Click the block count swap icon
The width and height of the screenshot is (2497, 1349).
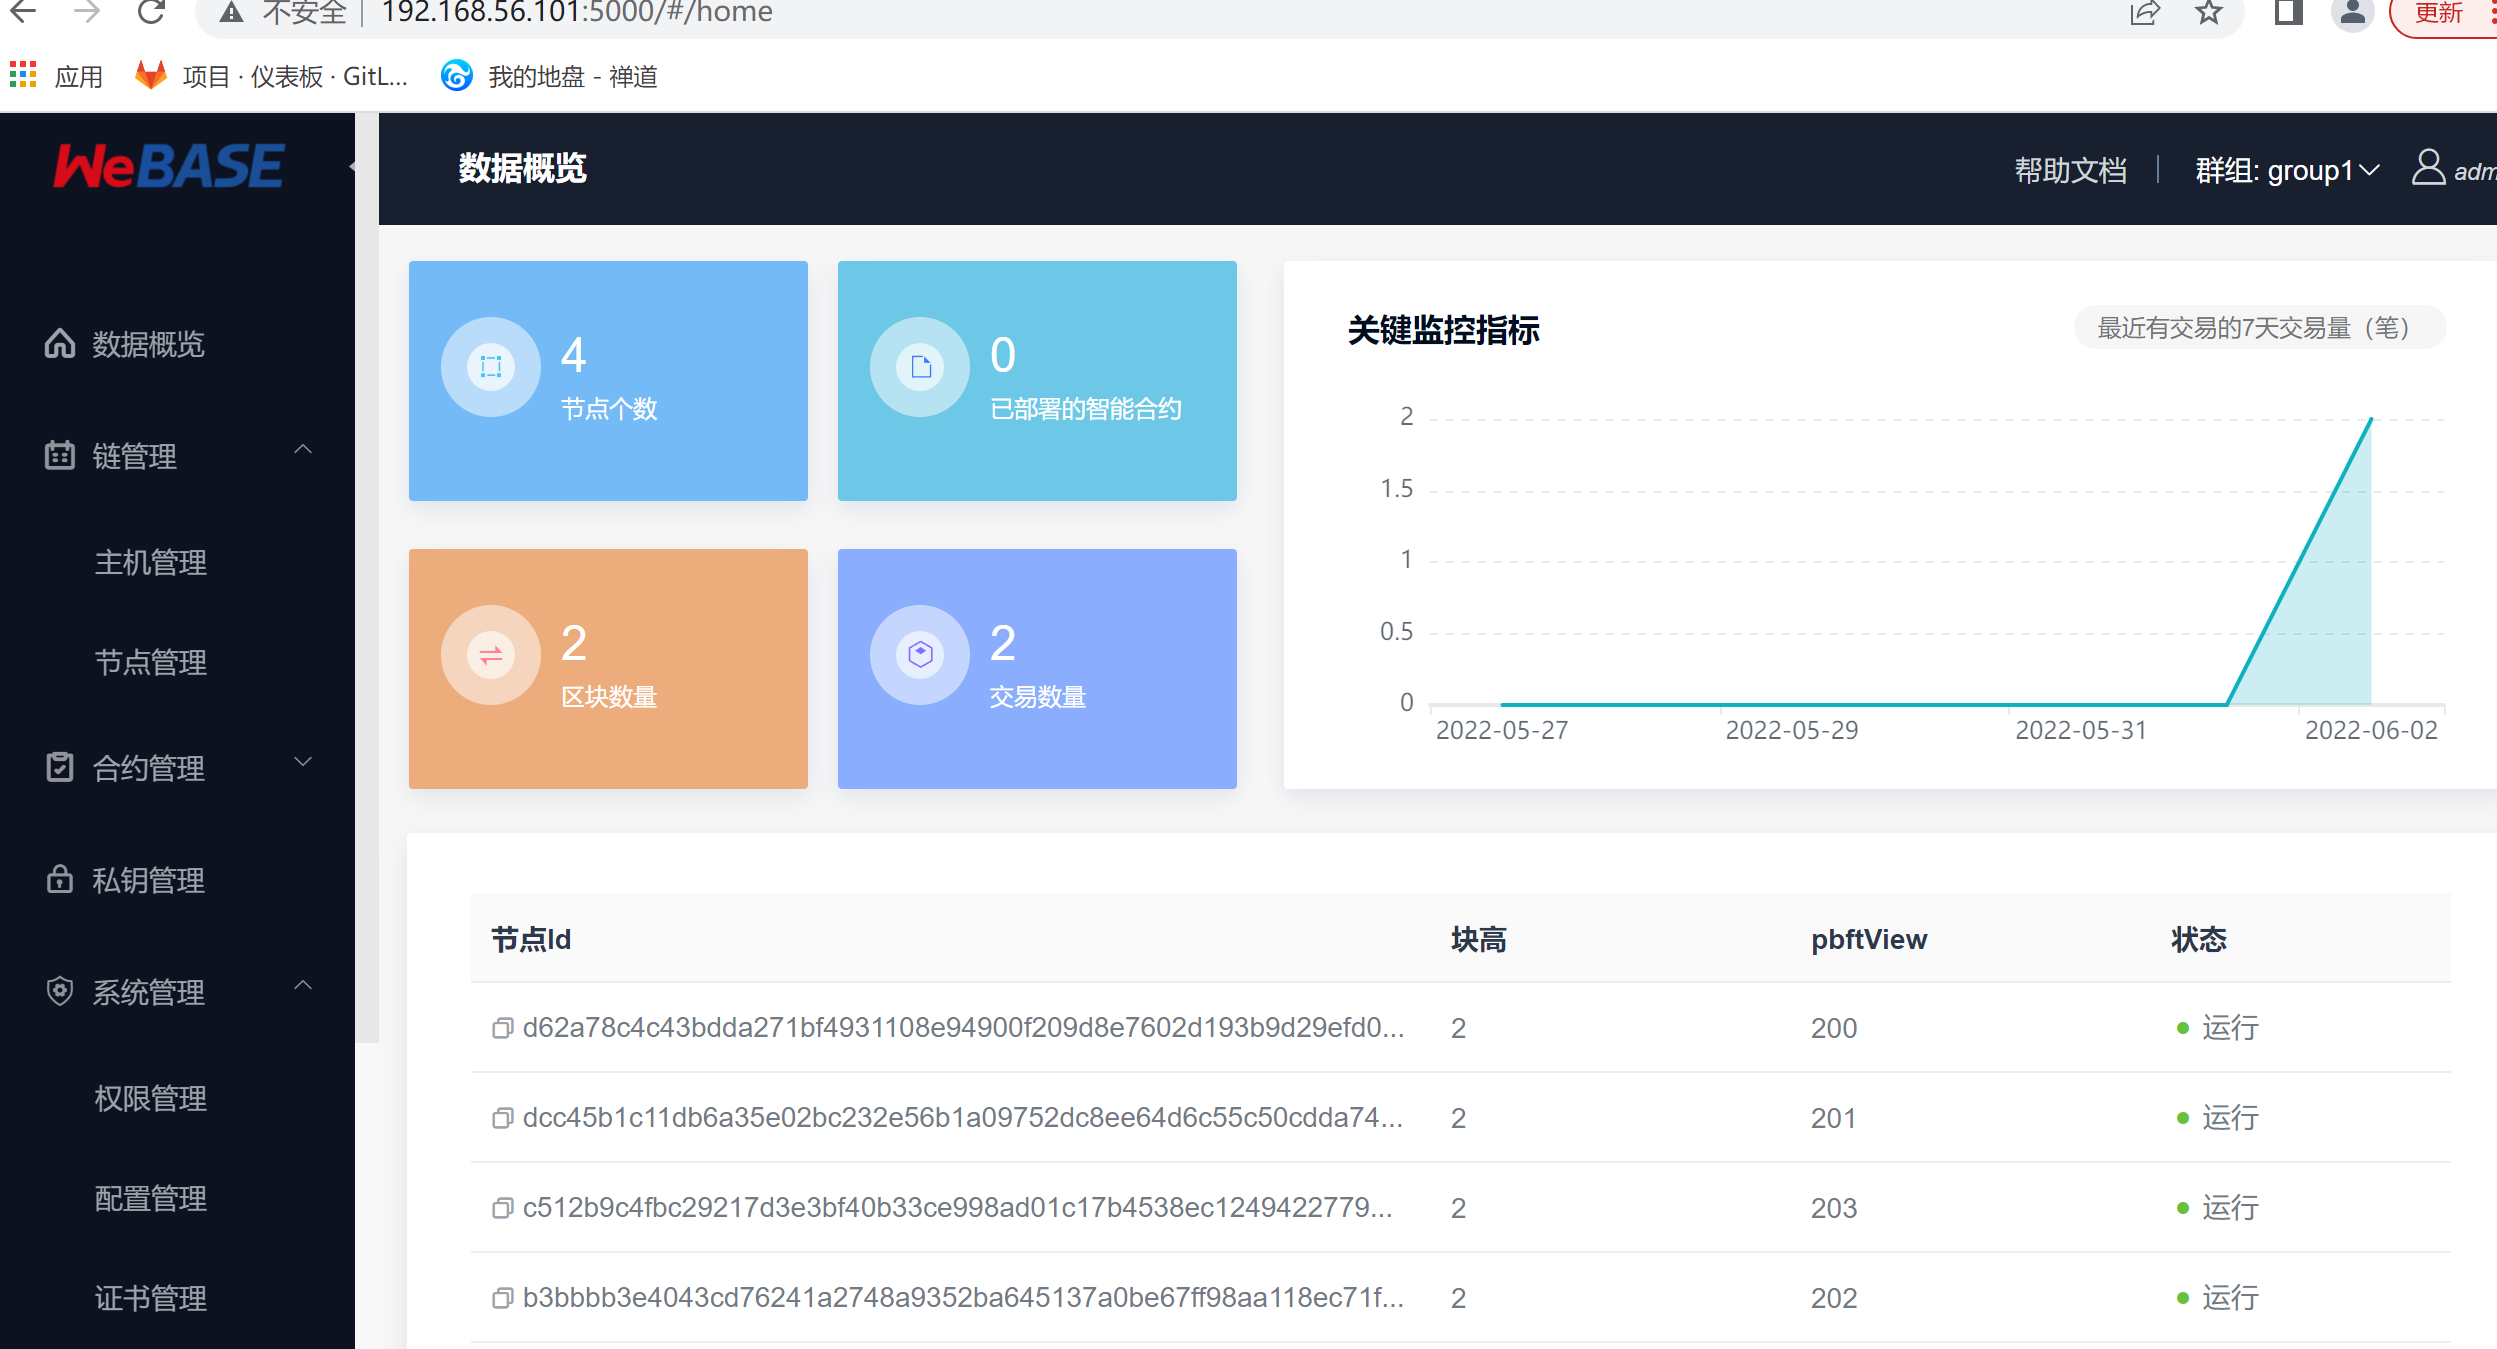[491, 655]
